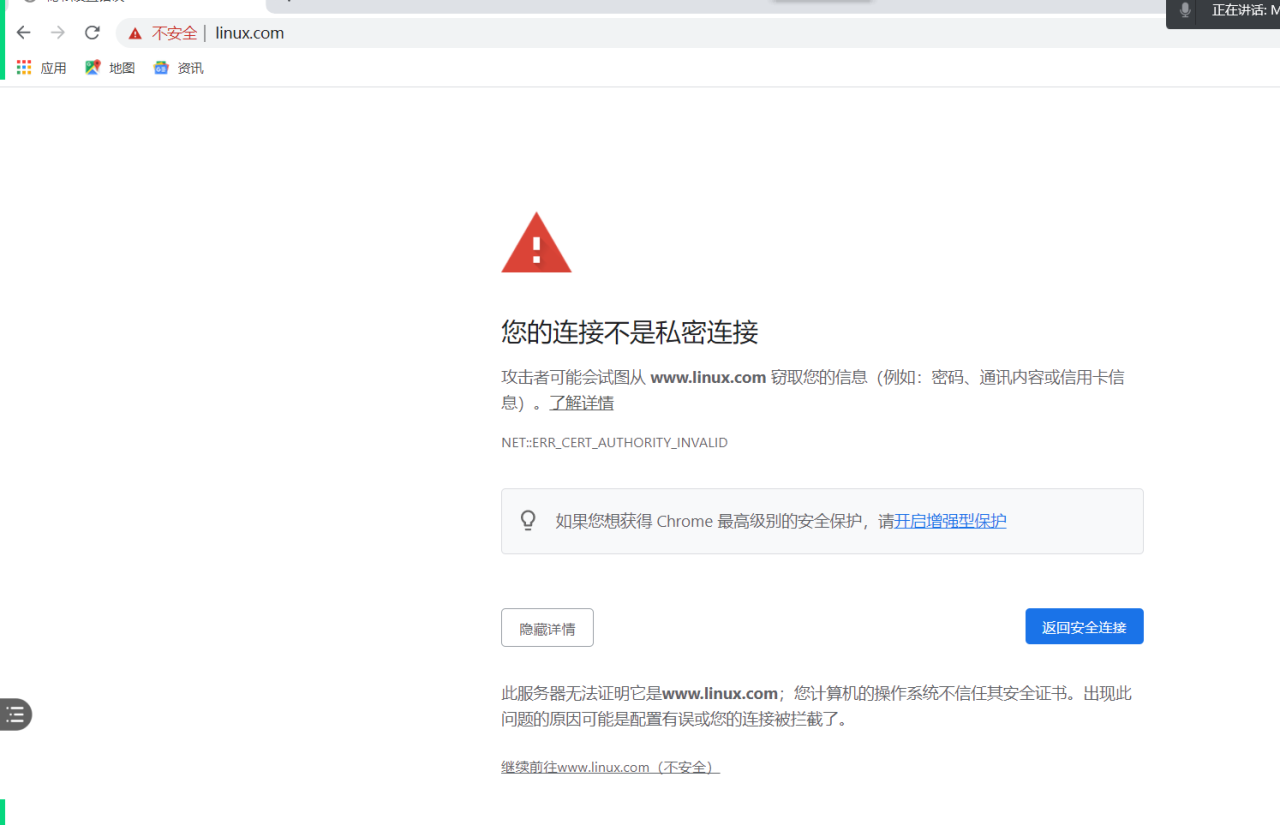Collapse details with the 隐藏详情 button
The width and height of the screenshot is (1280, 825).
click(547, 628)
